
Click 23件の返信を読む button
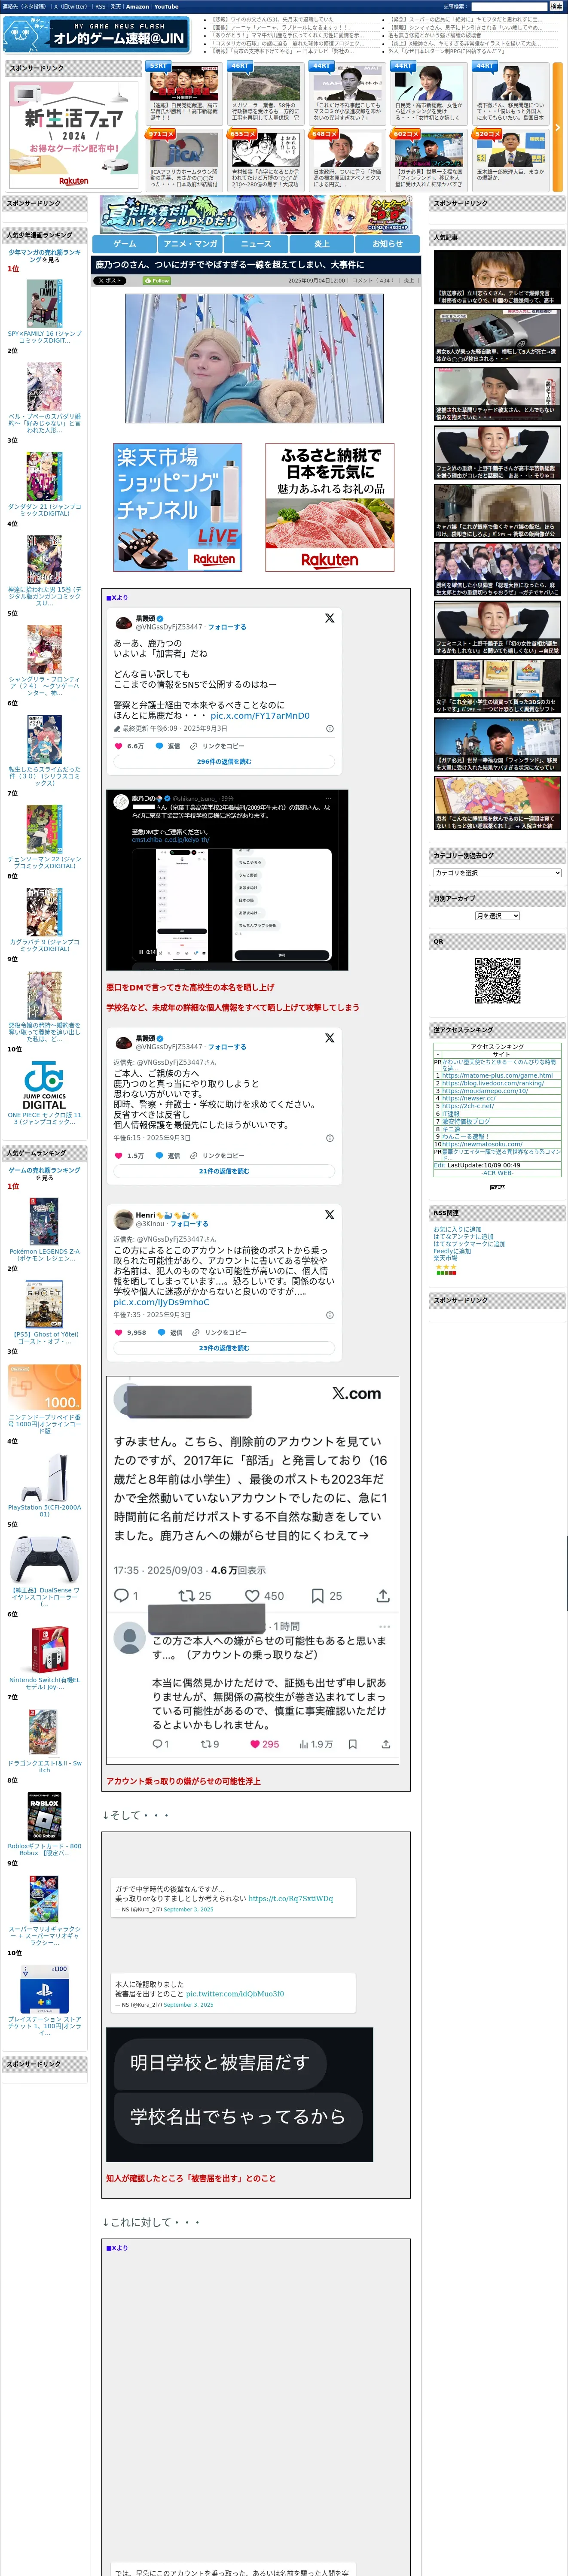[x=224, y=1348]
